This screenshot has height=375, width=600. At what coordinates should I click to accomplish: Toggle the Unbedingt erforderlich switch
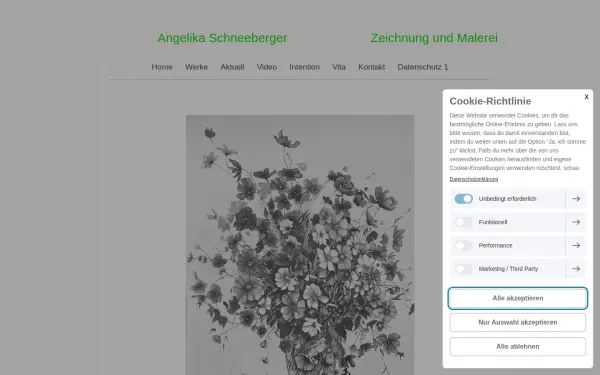click(x=463, y=199)
